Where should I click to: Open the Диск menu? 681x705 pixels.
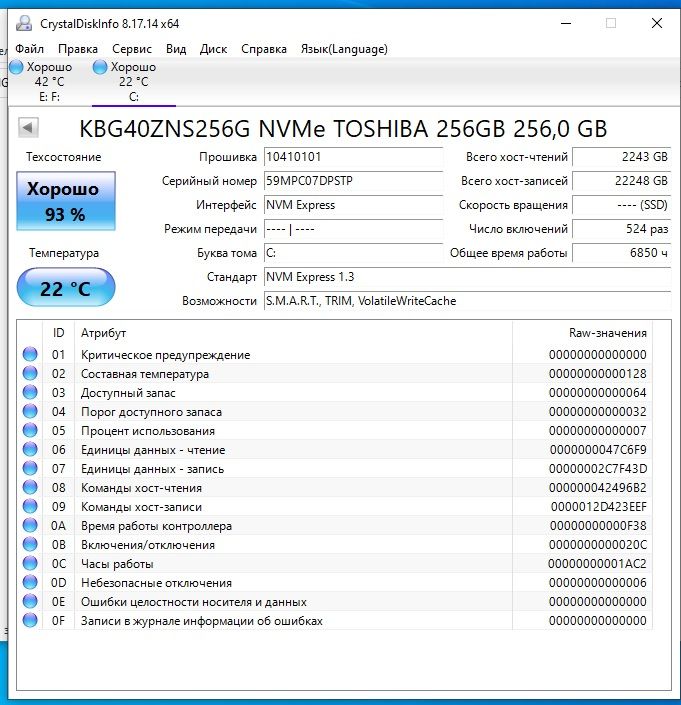pos(214,49)
